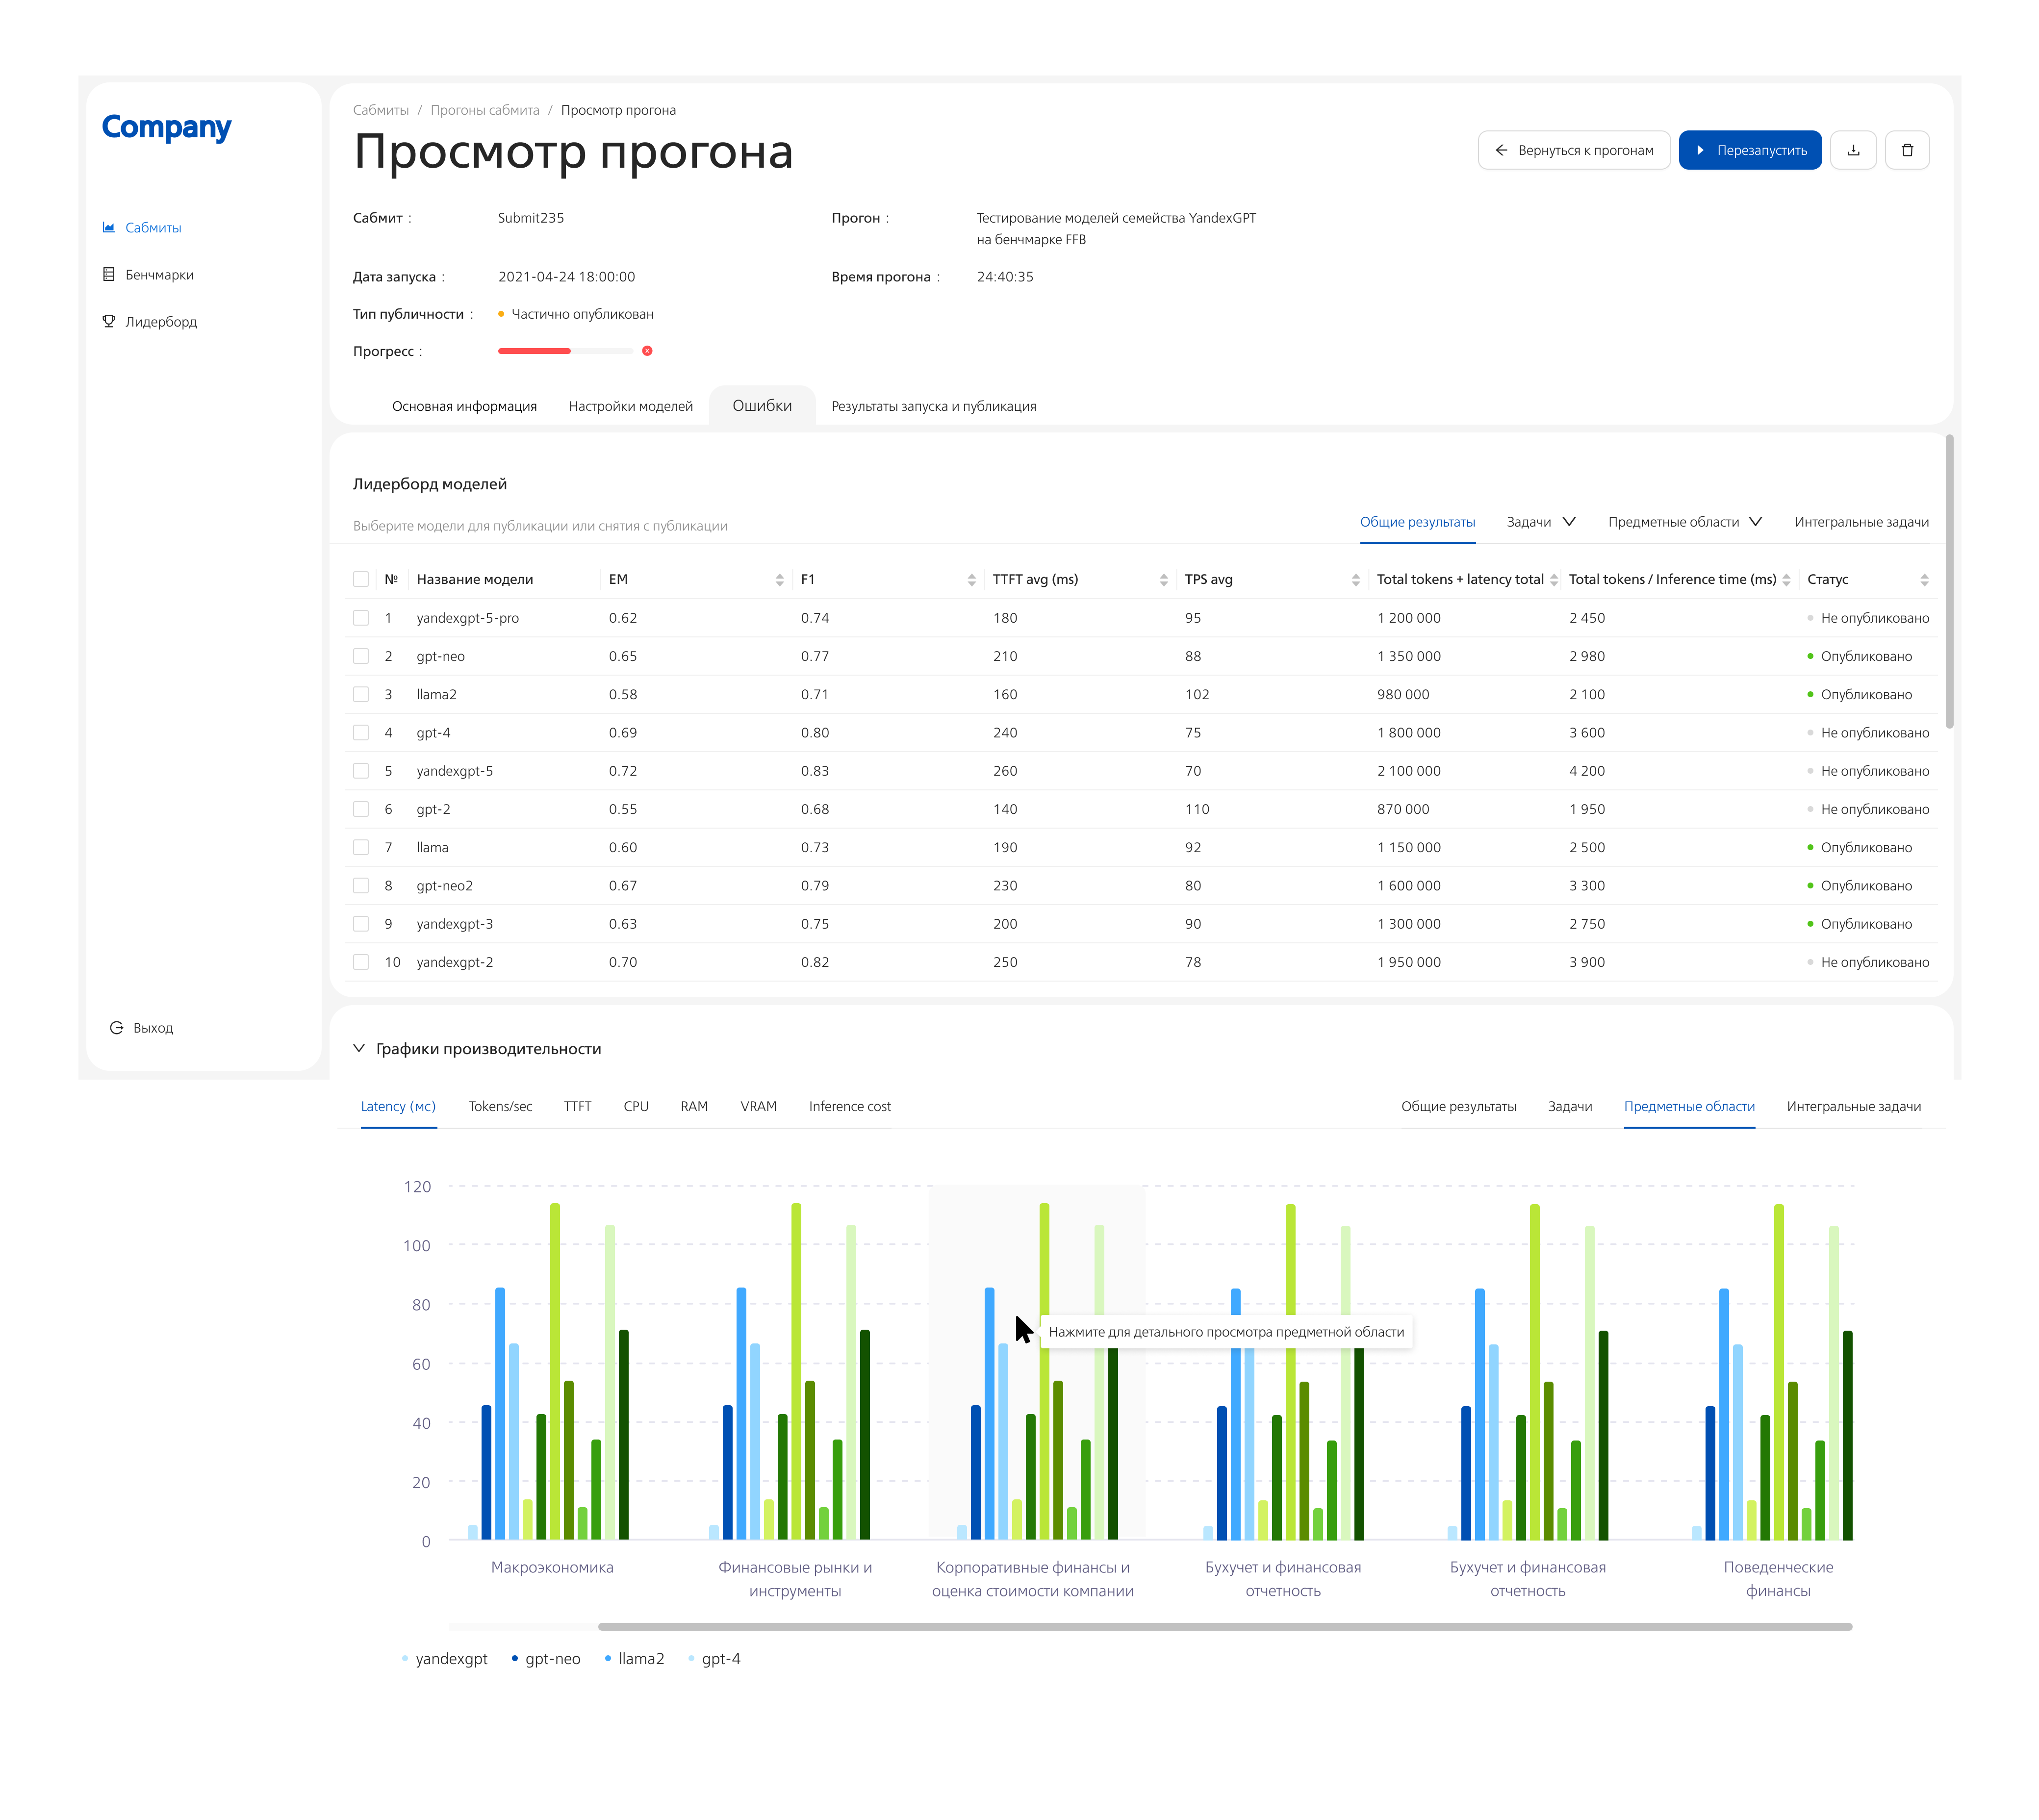This screenshot has height=1820, width=2039.
Task: Click the Выход logout icon
Action: tap(116, 1028)
